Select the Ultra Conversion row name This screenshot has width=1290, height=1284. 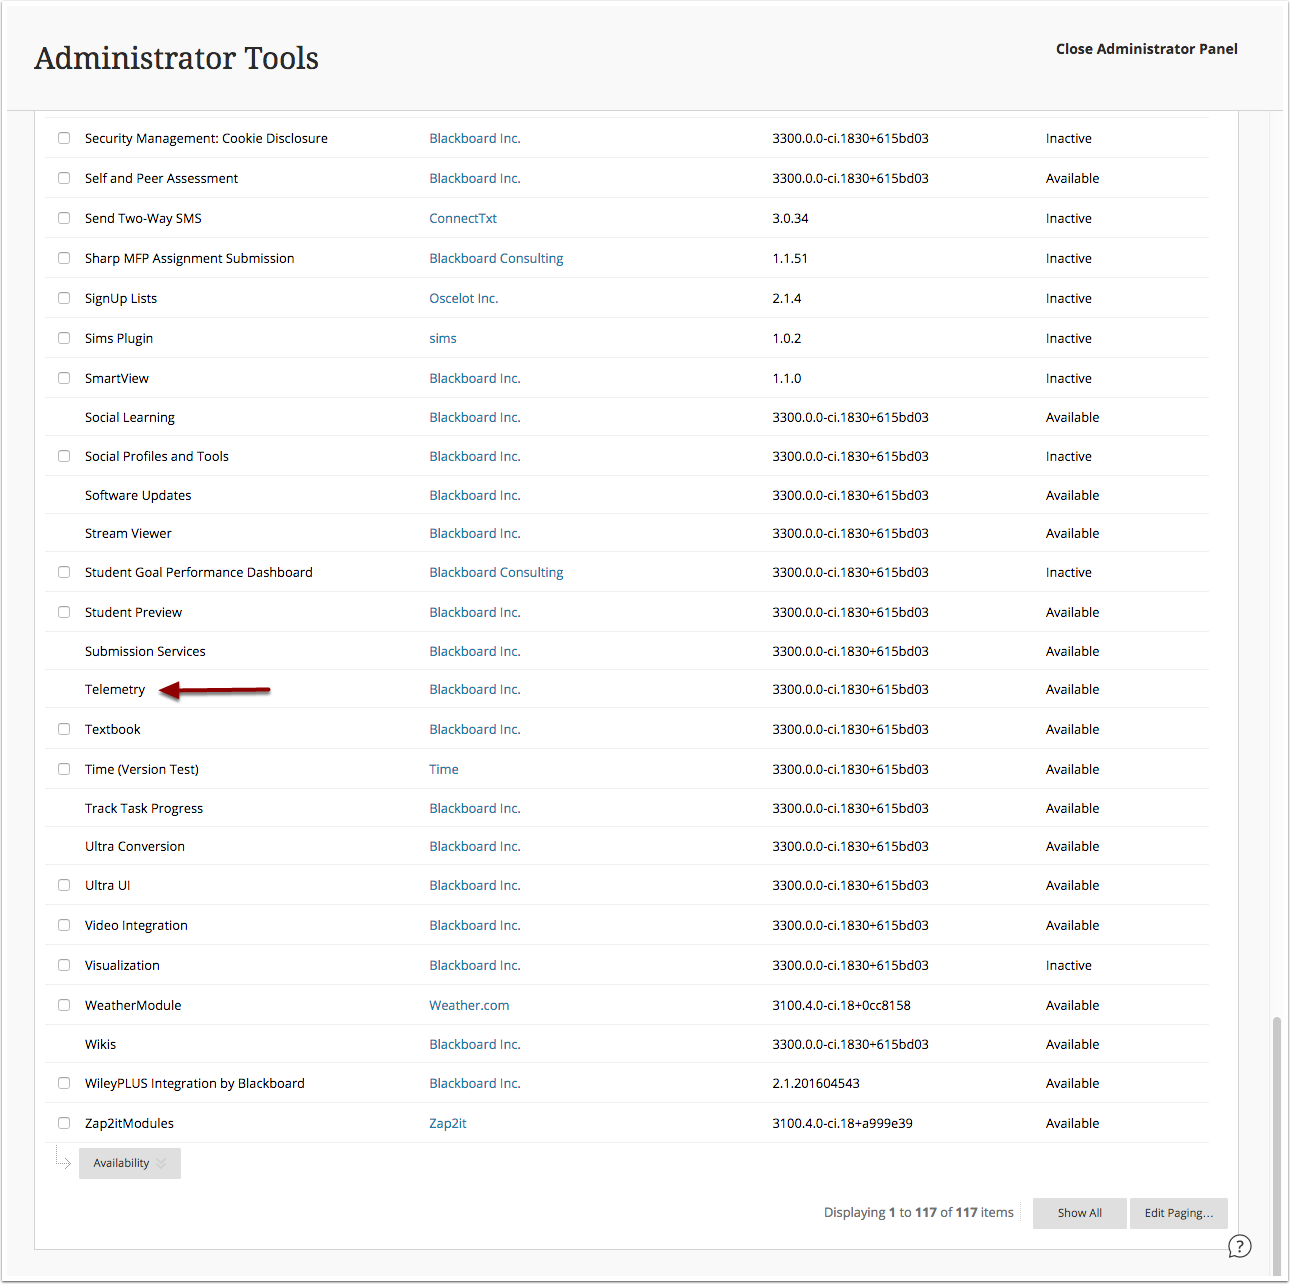click(135, 846)
